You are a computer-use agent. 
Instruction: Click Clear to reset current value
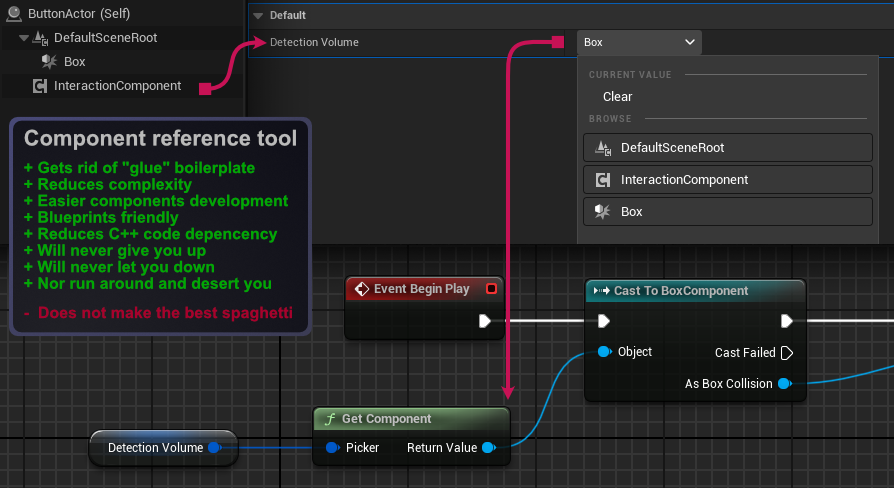pos(617,97)
